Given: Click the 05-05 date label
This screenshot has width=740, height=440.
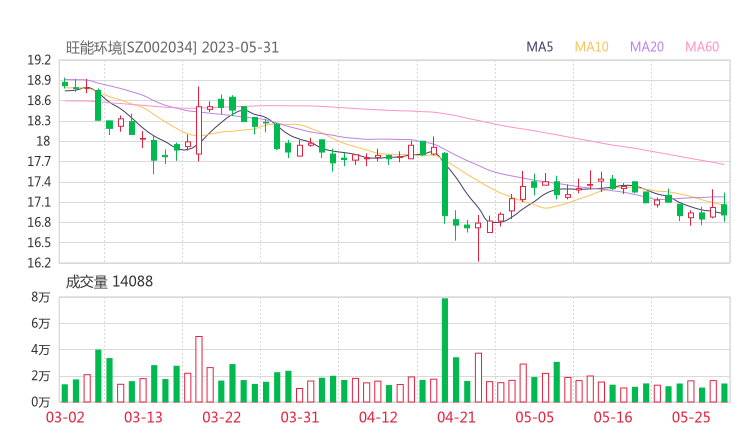Looking at the screenshot, I should (535, 417).
